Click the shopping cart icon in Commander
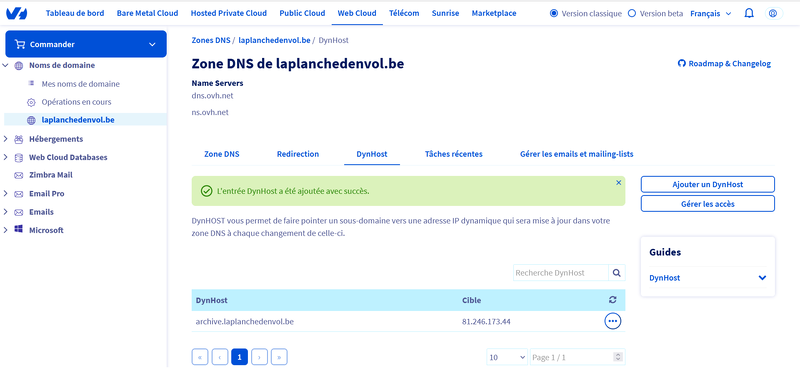Screen dimensions: 800x381 point(20,44)
